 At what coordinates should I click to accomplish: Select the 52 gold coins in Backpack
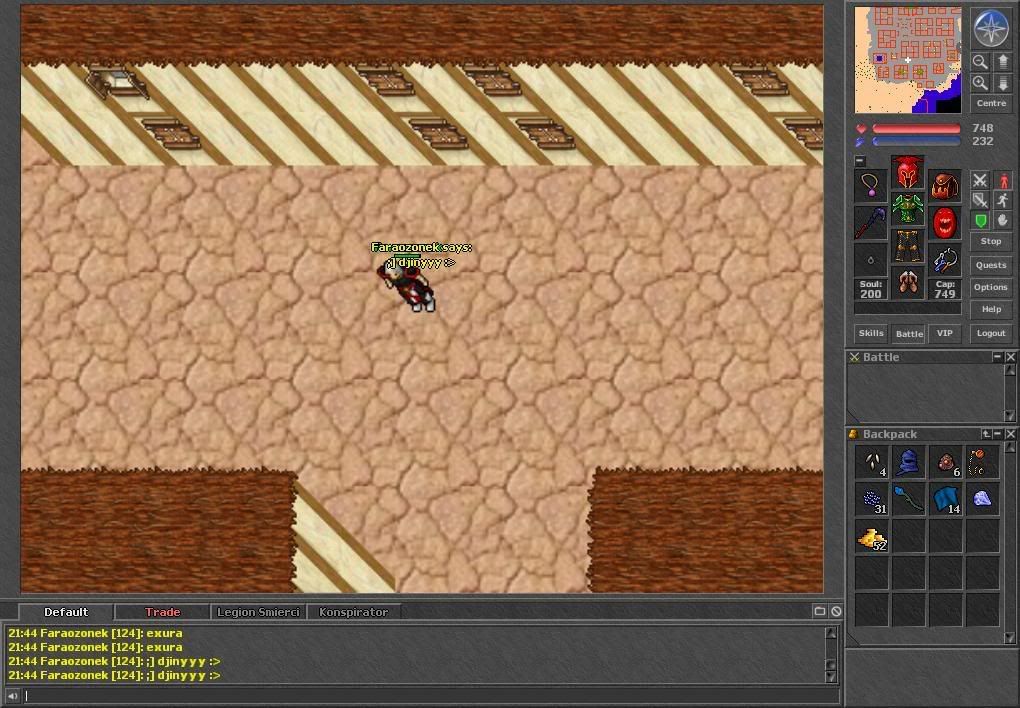(872, 536)
